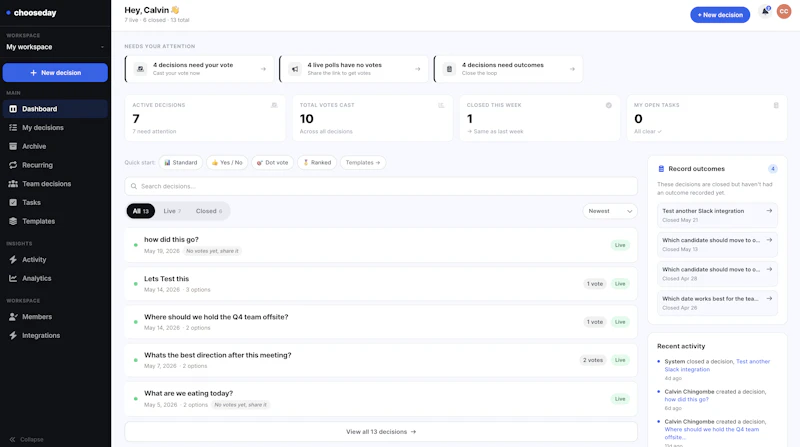Open What are we eating today? decision

tap(381, 399)
